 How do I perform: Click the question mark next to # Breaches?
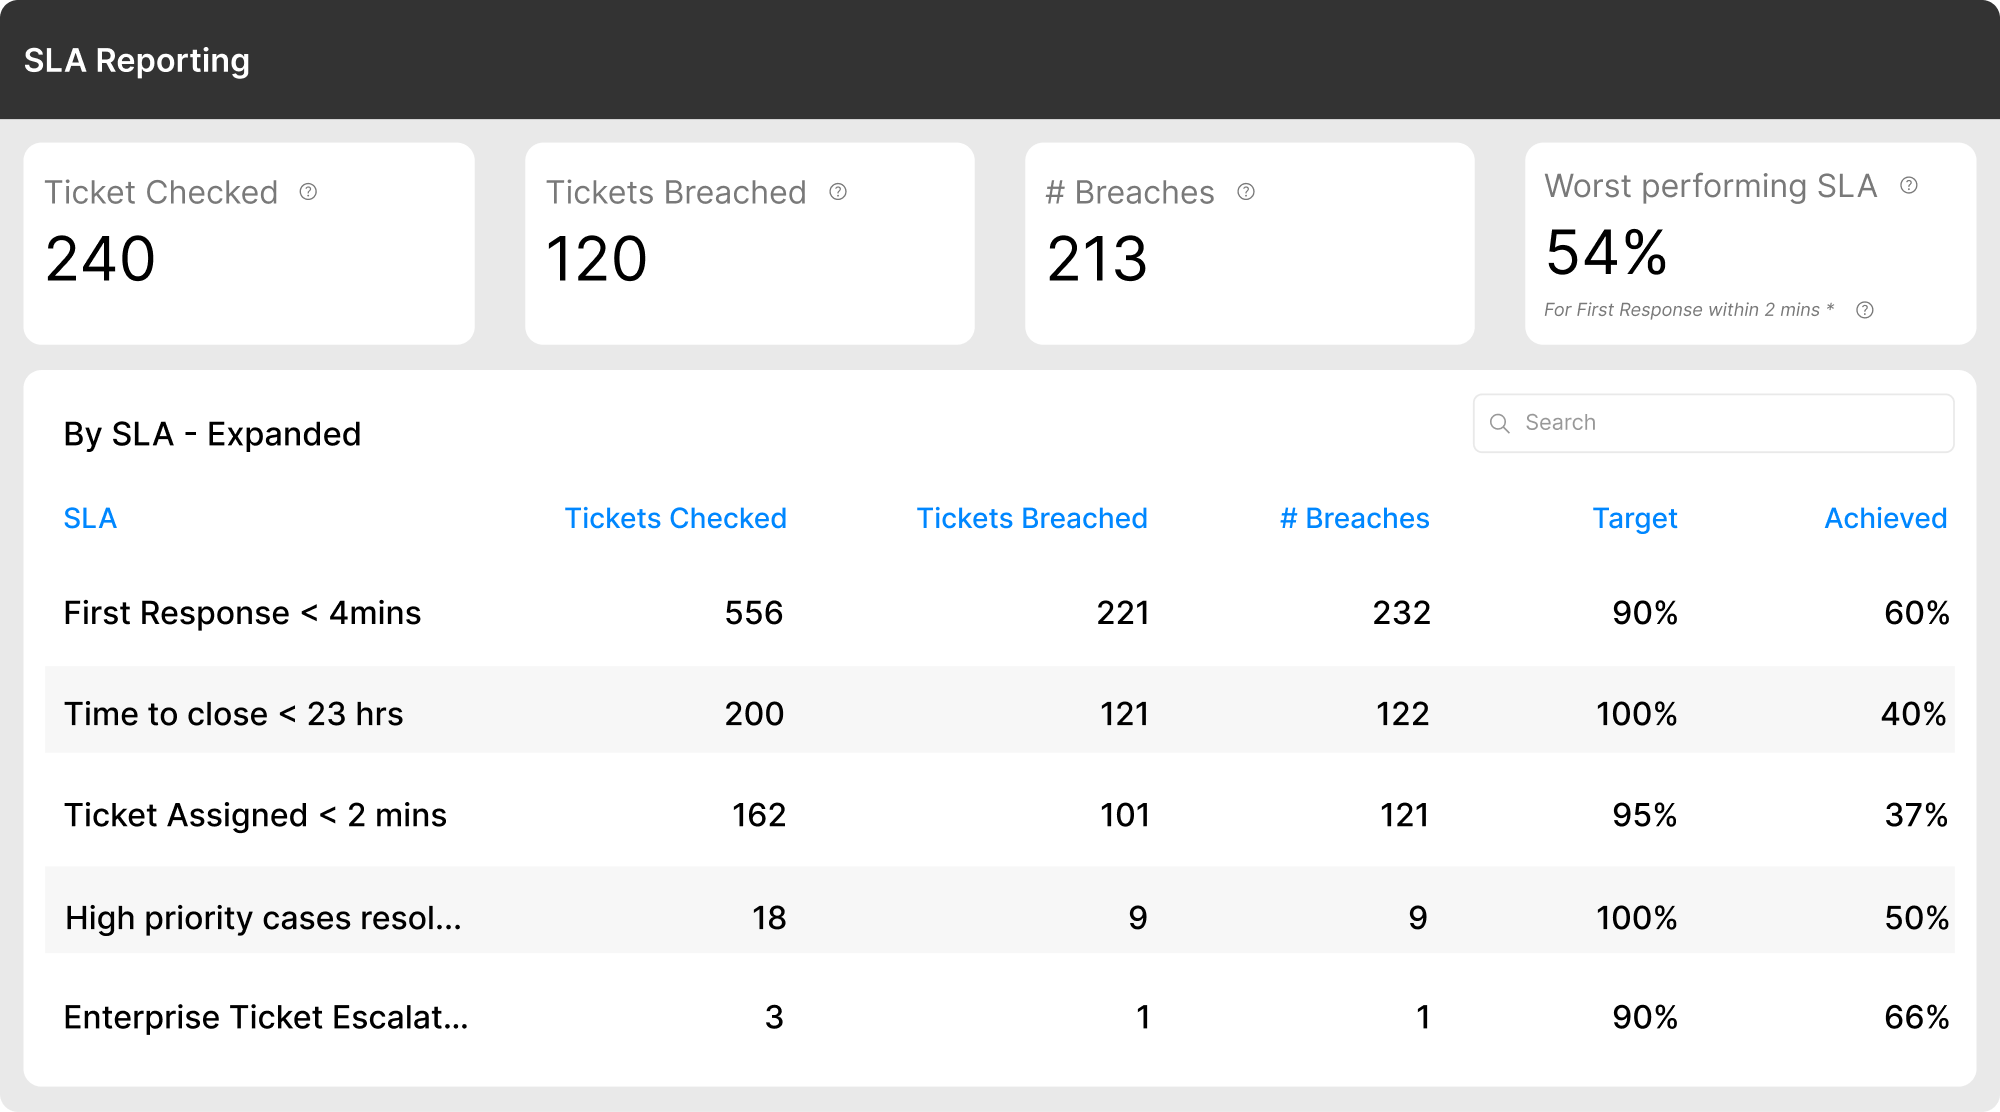(x=1246, y=191)
